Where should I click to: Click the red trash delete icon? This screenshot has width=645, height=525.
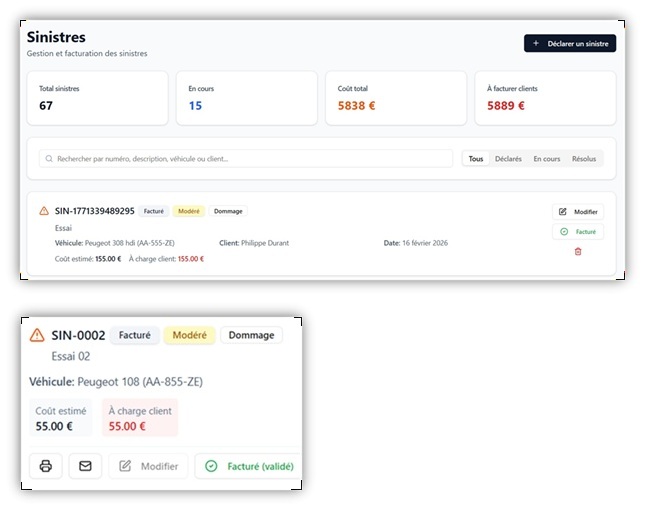(578, 251)
